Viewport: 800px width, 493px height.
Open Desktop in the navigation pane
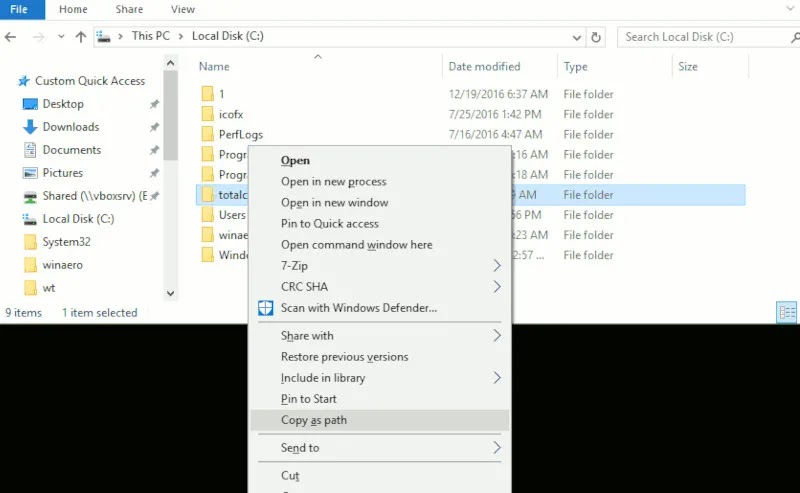tap(63, 104)
